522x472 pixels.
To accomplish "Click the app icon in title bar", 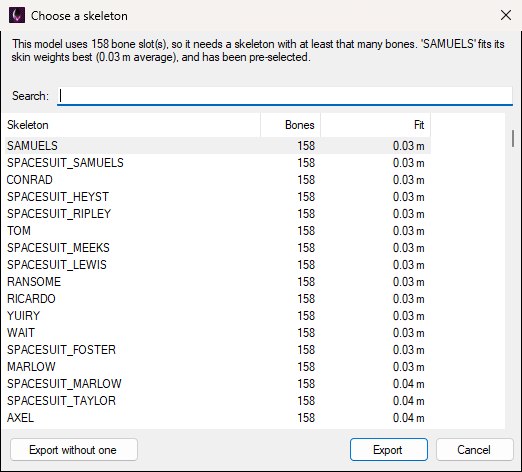I will click(17, 15).
